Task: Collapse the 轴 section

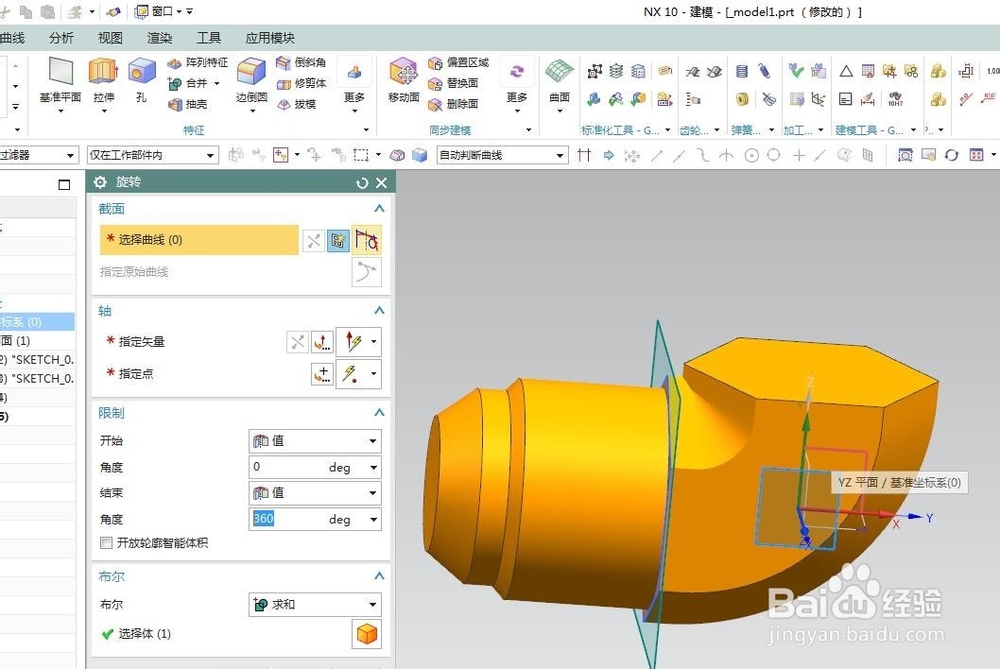Action: click(379, 311)
